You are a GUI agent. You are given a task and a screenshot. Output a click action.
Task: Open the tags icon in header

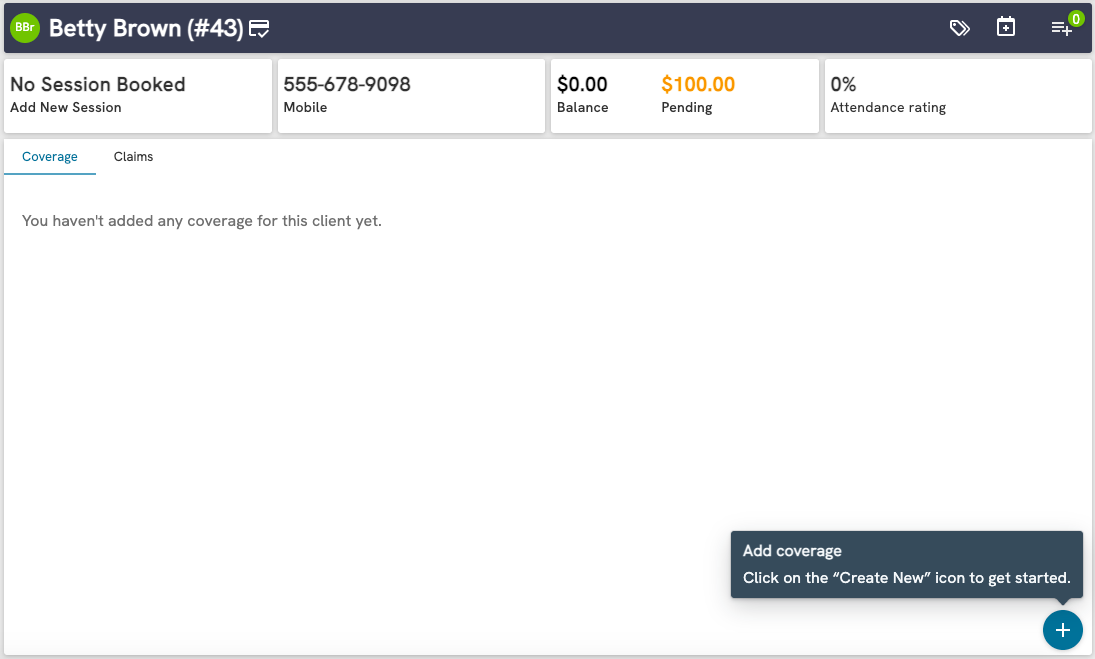(960, 28)
